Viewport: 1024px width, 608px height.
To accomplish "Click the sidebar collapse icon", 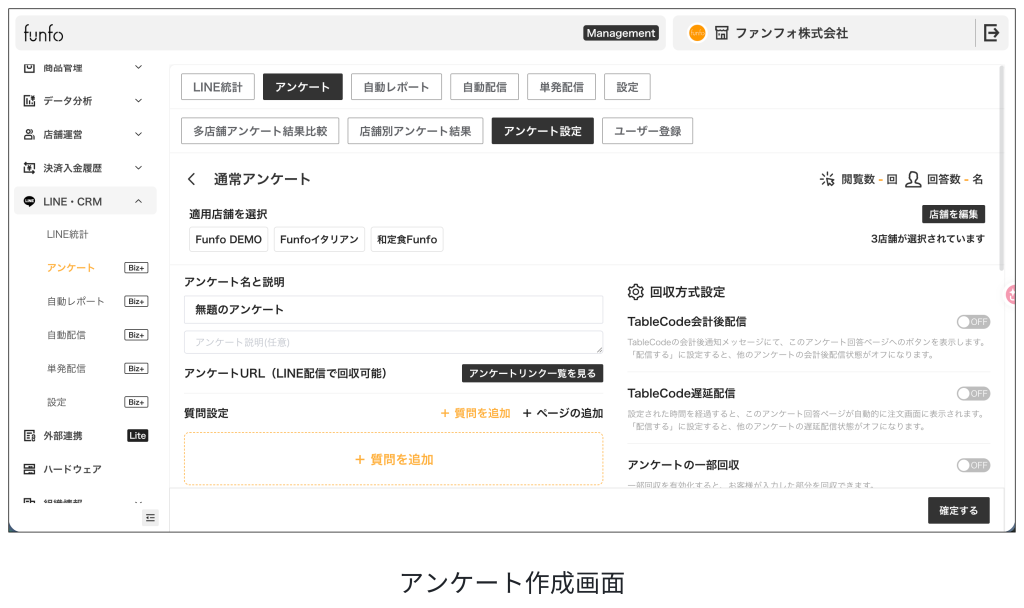I will coord(150,517).
